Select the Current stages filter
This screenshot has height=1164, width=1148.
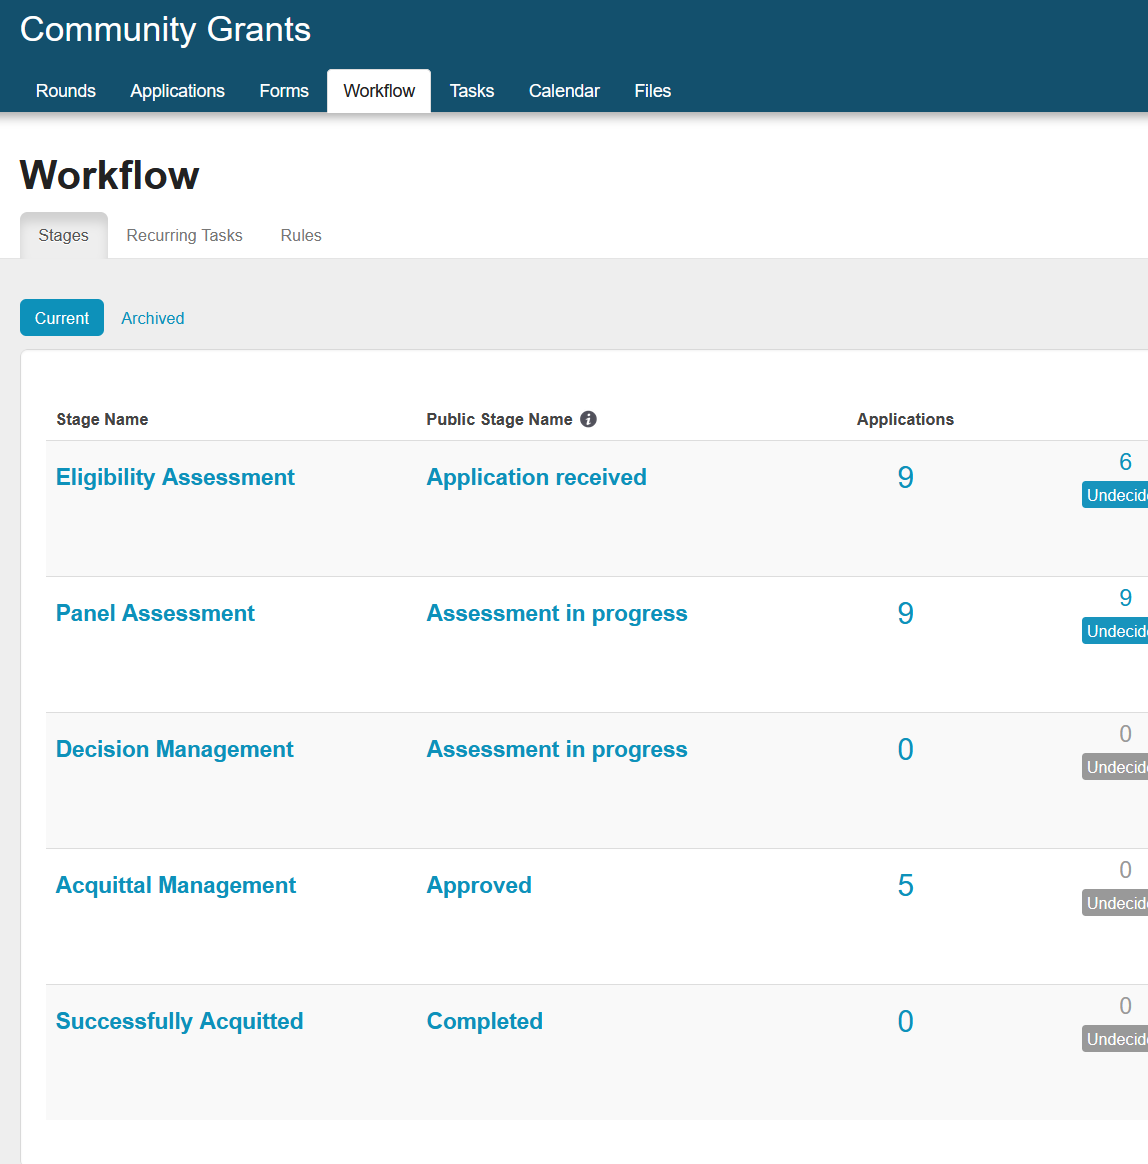[62, 318]
